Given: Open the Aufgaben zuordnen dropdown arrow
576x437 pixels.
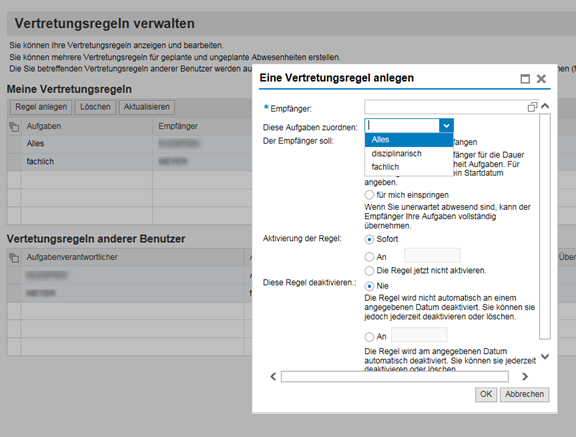Looking at the screenshot, I should [x=446, y=126].
